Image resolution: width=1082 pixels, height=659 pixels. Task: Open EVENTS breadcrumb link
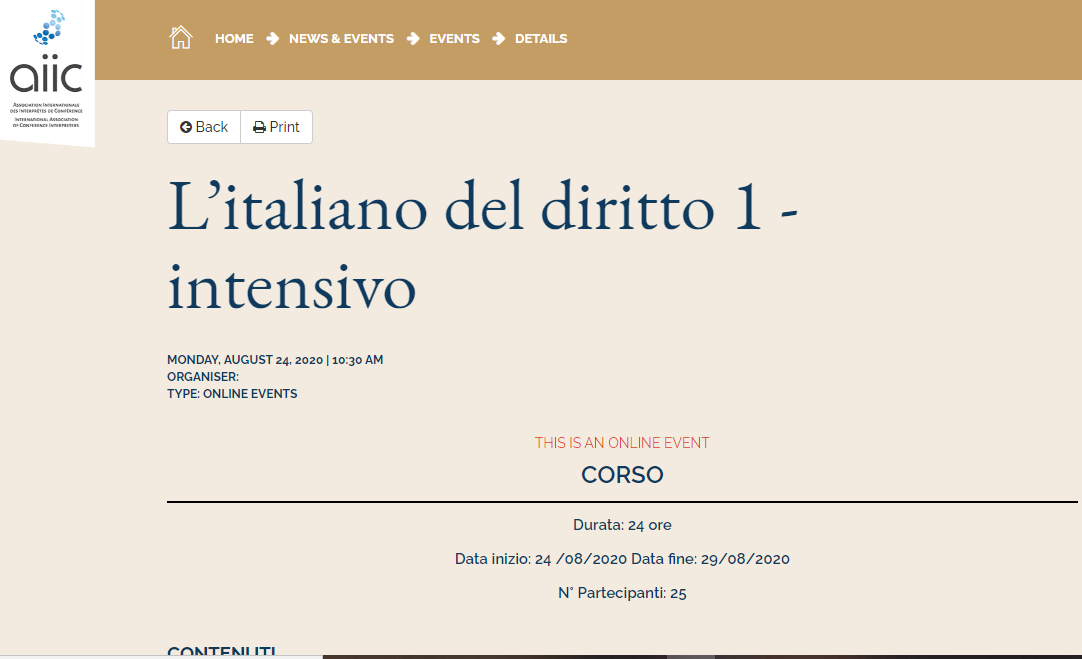454,39
